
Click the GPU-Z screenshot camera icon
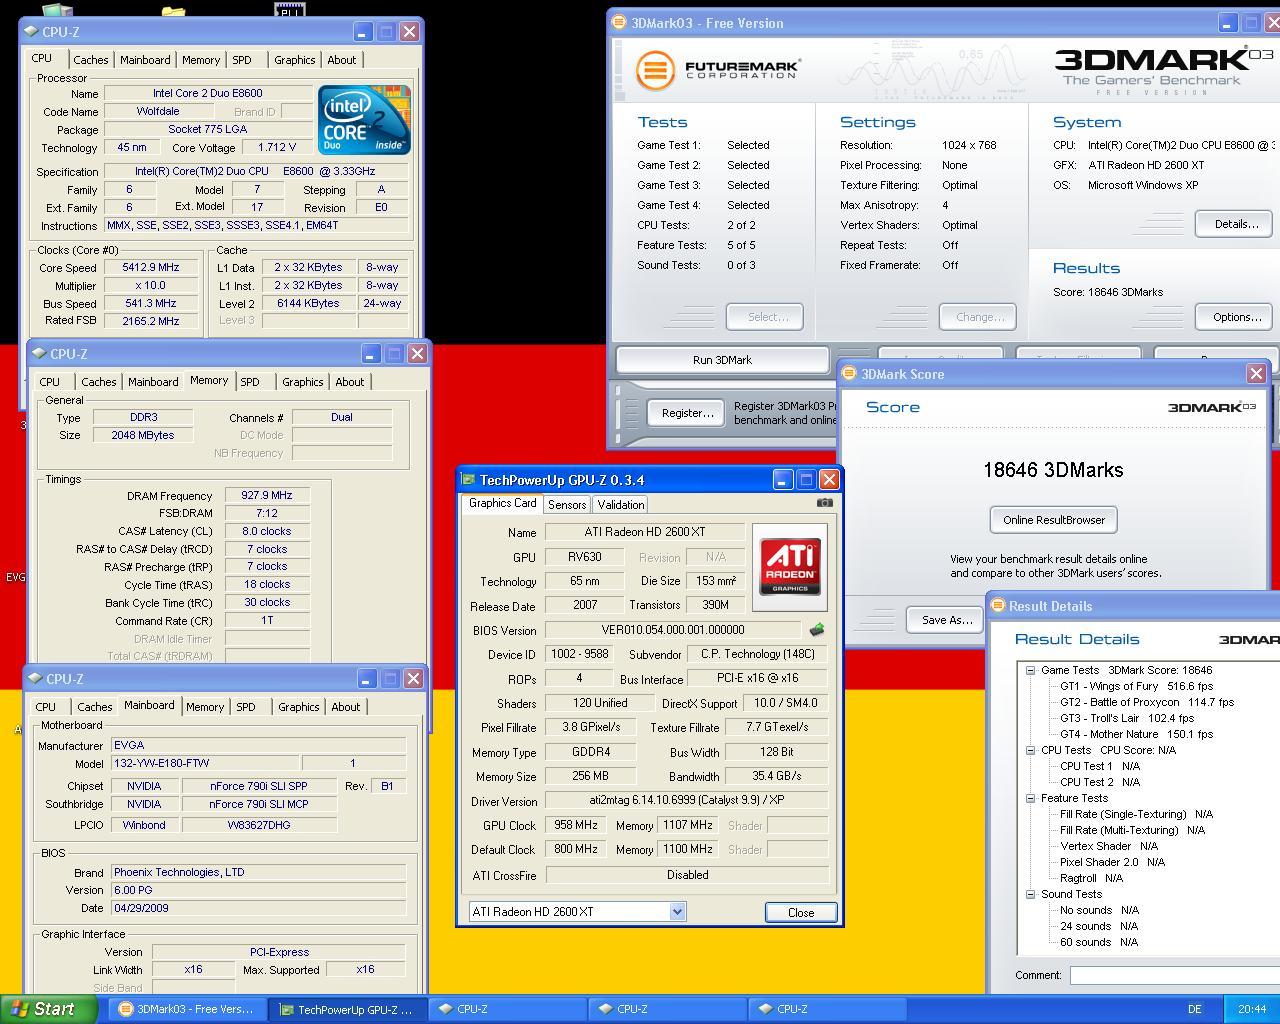coord(824,503)
